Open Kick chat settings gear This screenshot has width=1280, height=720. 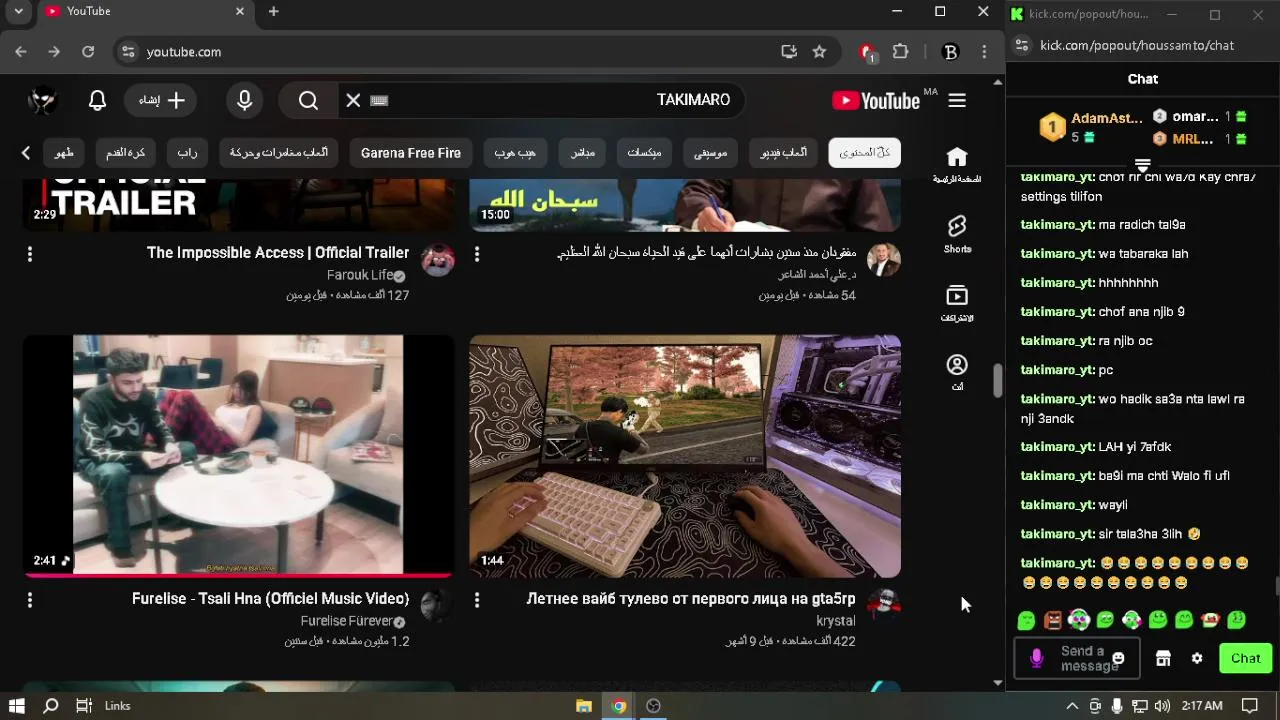[x=1197, y=658]
